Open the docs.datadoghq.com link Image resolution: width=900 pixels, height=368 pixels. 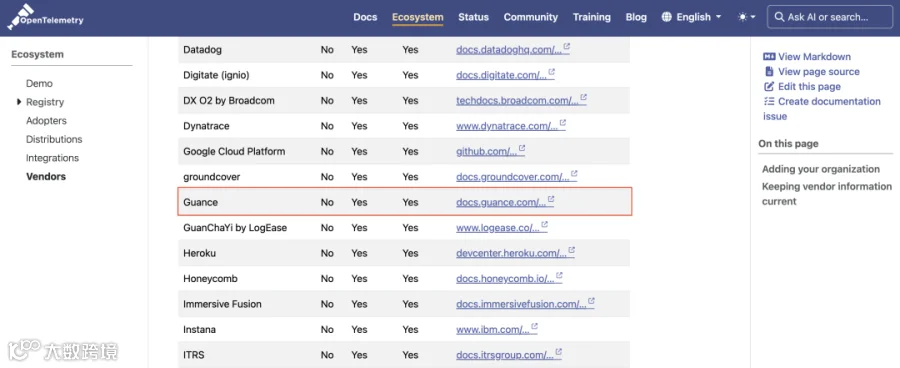coord(509,50)
